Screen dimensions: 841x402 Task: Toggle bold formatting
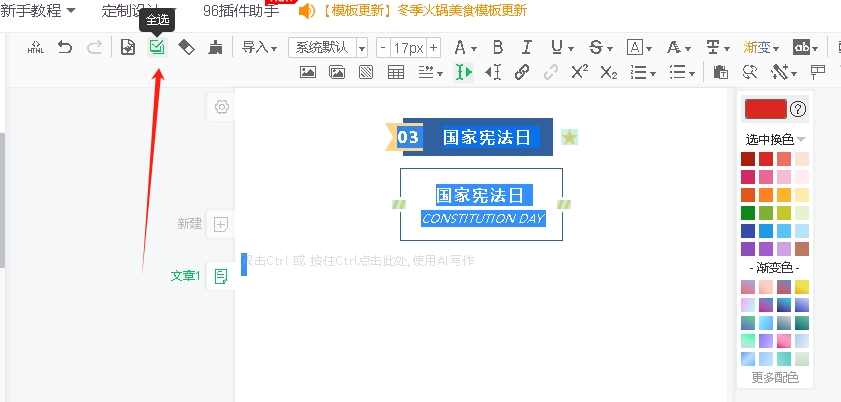click(497, 47)
